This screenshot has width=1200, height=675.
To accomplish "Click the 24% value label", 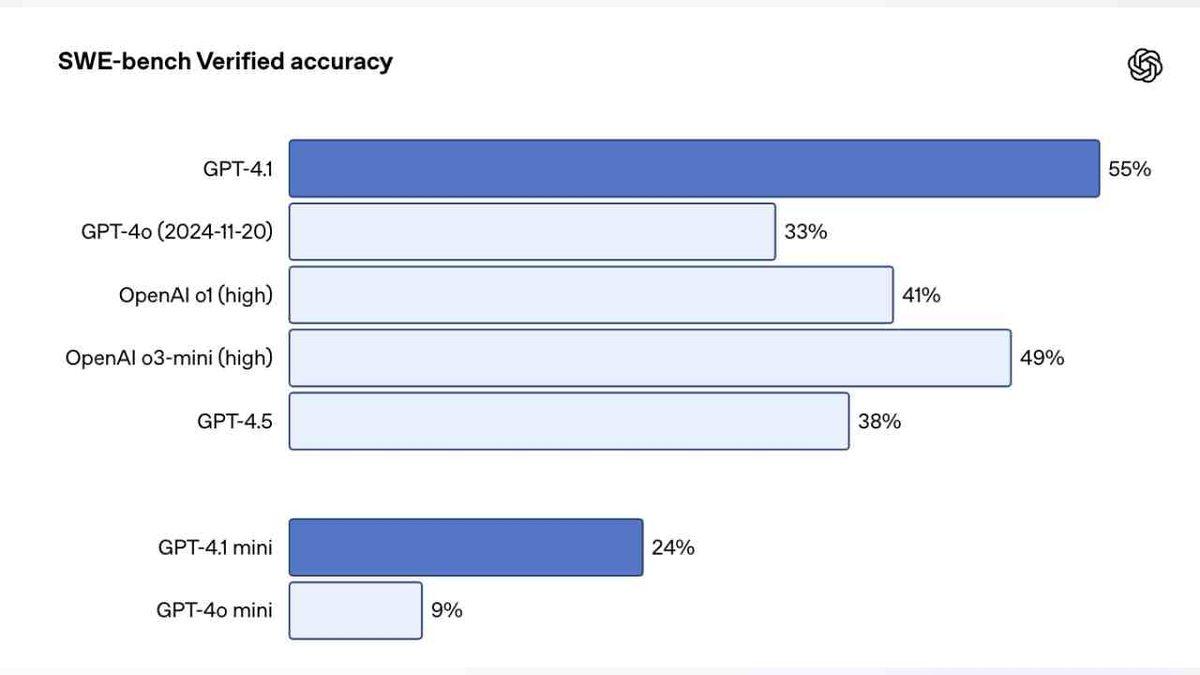I will pyautogui.click(x=673, y=547).
